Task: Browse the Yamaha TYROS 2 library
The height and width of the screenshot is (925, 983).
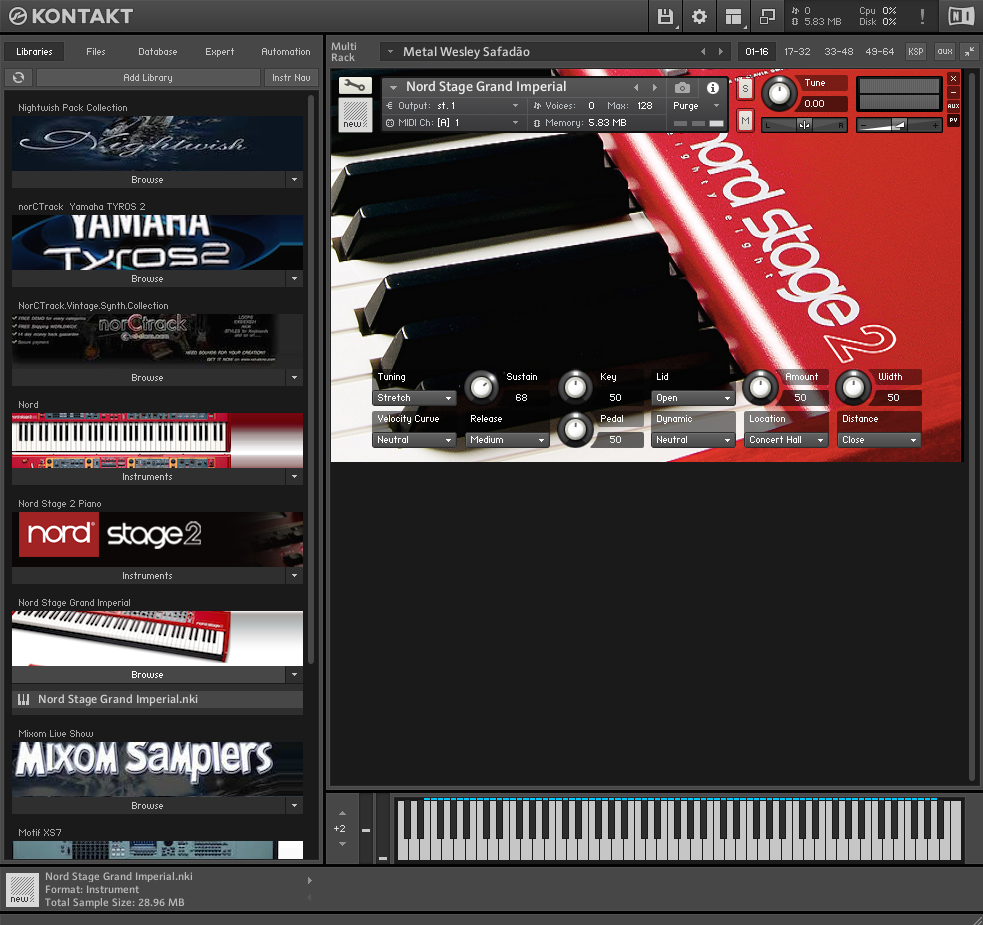Action: tap(148, 278)
